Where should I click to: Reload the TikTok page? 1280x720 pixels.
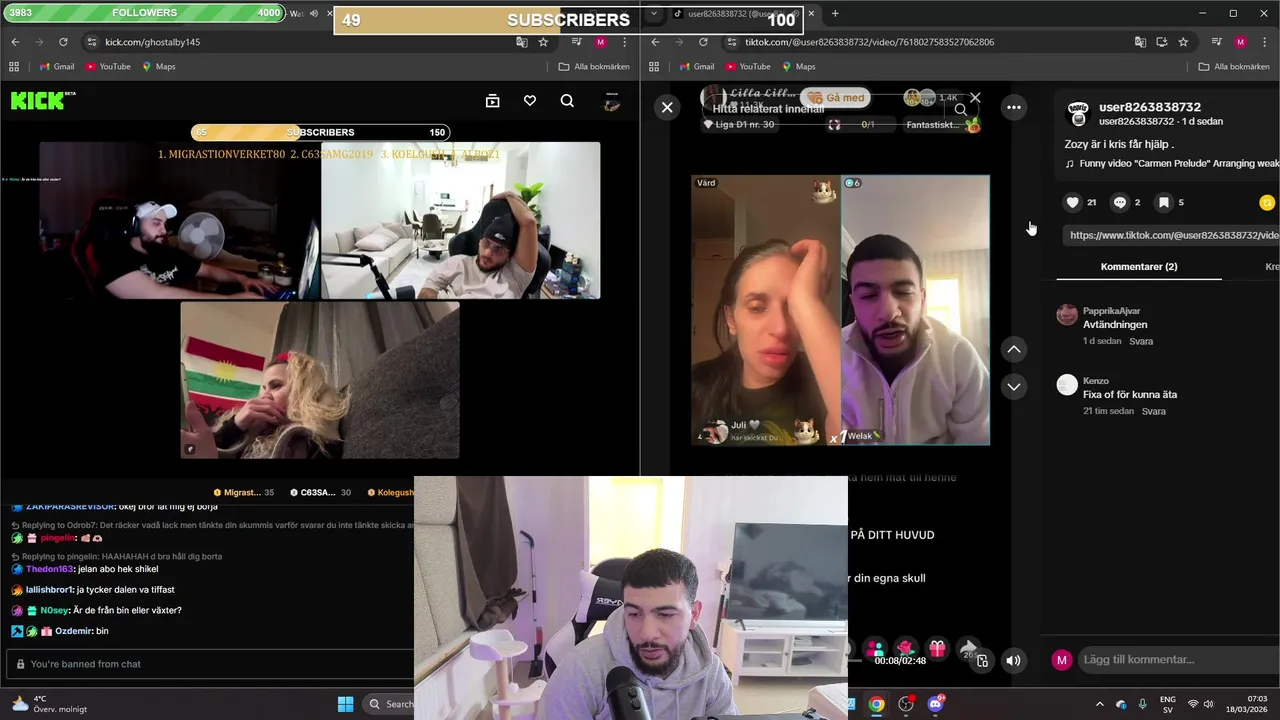coord(703,42)
